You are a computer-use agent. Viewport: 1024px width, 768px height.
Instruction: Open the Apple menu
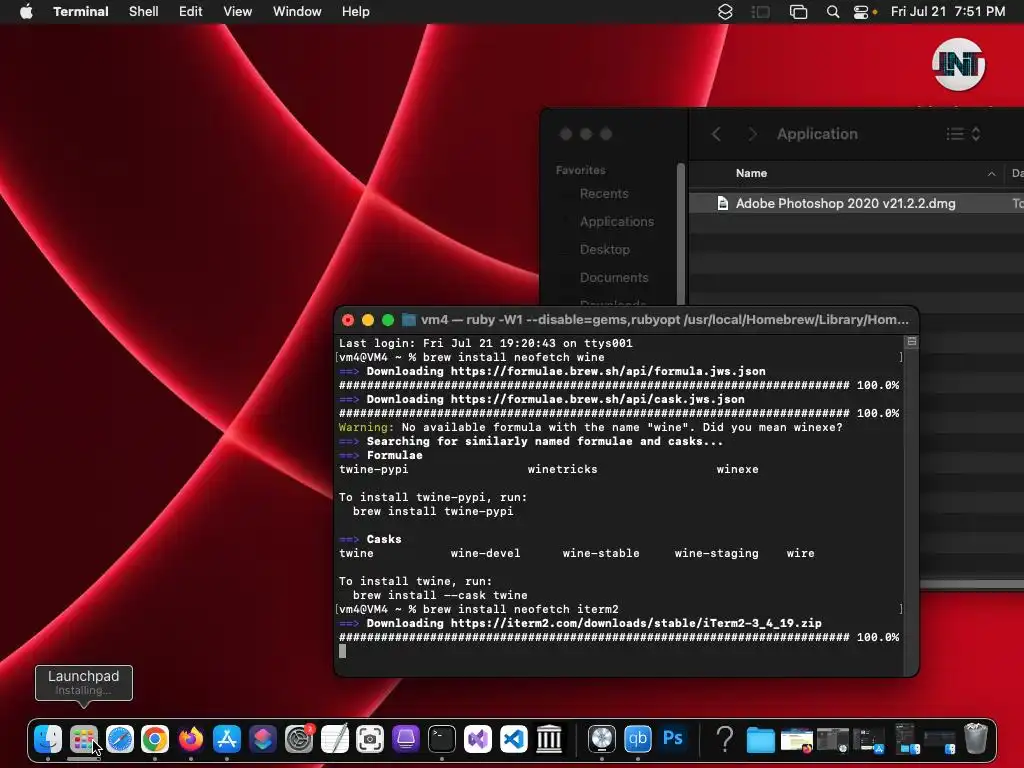pyautogui.click(x=26, y=12)
